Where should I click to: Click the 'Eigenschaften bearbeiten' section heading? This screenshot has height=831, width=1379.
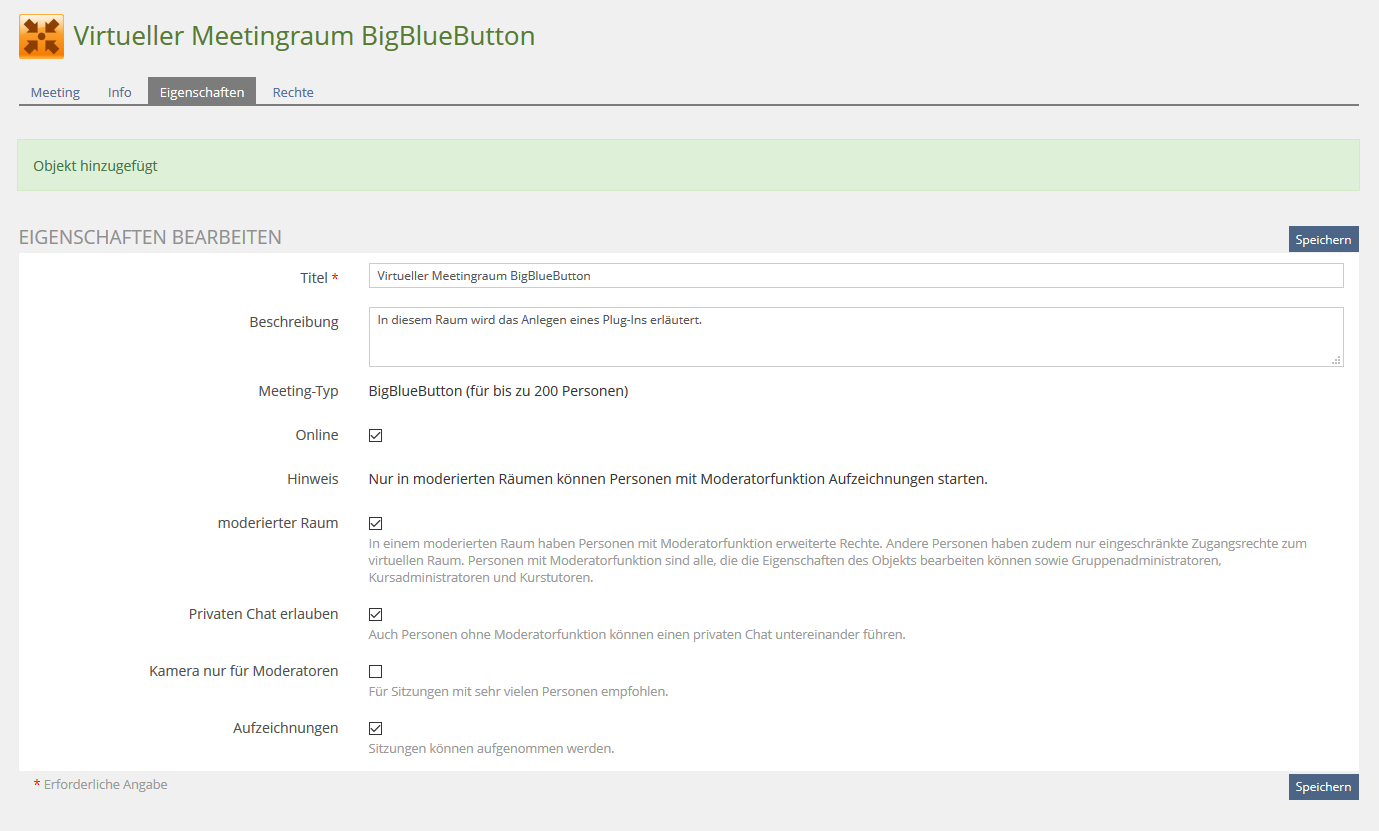pyautogui.click(x=150, y=238)
